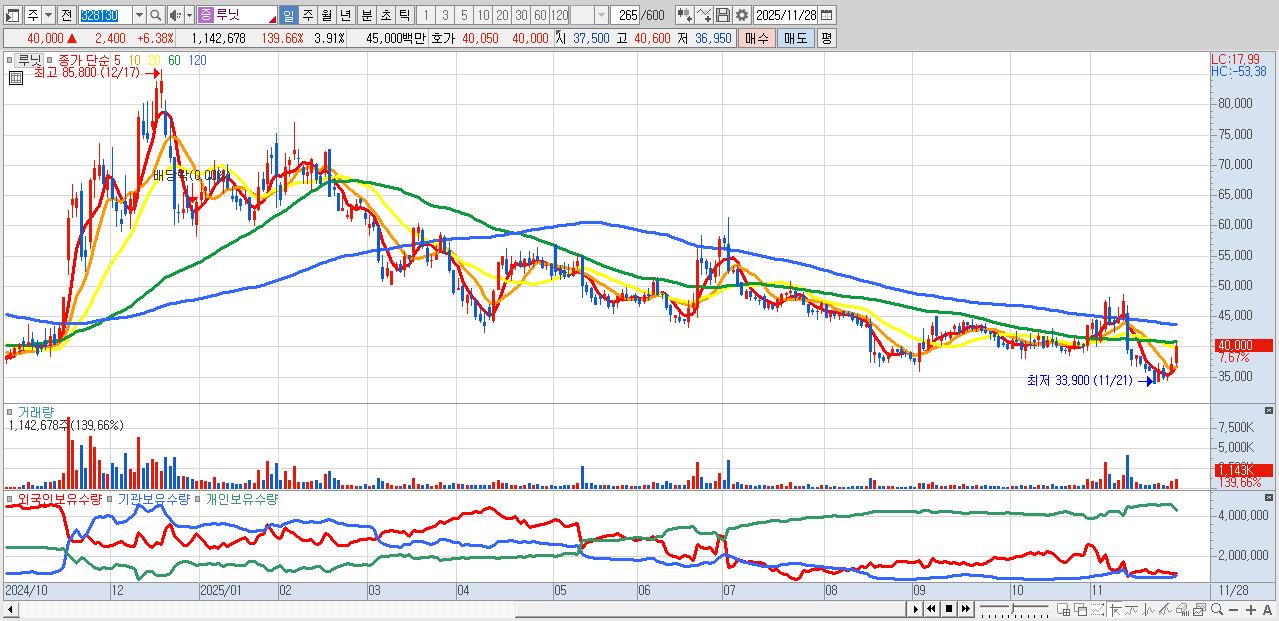
Task: Click the speed slider in bottom playback bar
Action: point(1014,609)
